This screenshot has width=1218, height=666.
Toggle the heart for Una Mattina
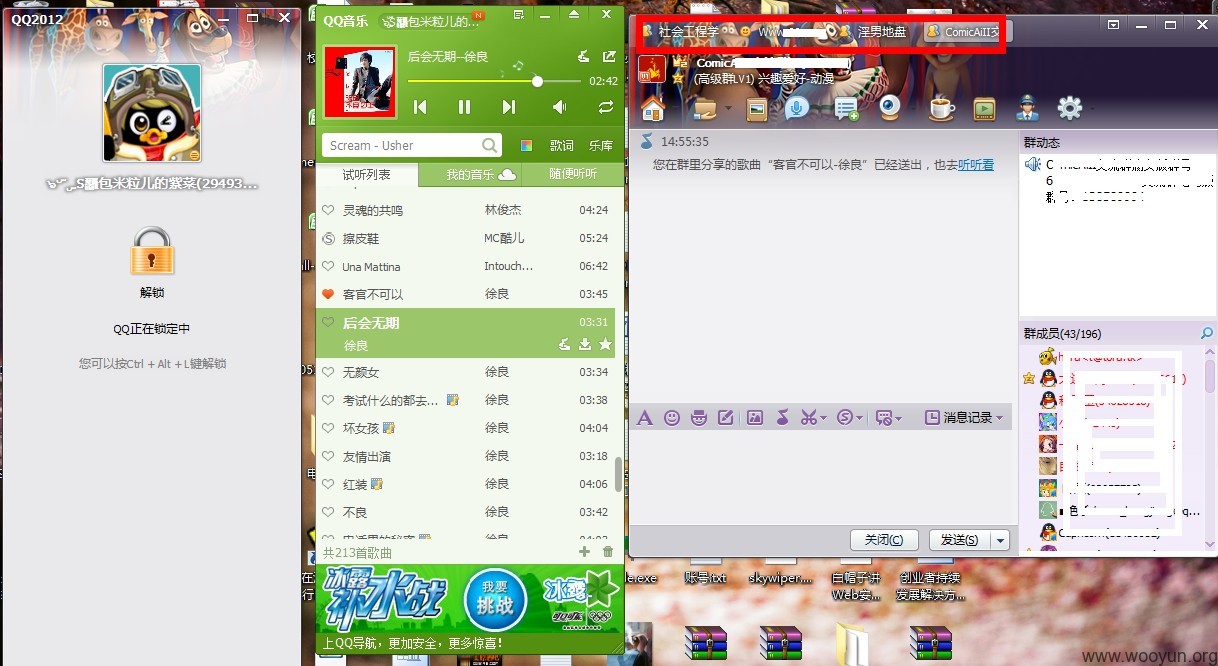click(328, 266)
